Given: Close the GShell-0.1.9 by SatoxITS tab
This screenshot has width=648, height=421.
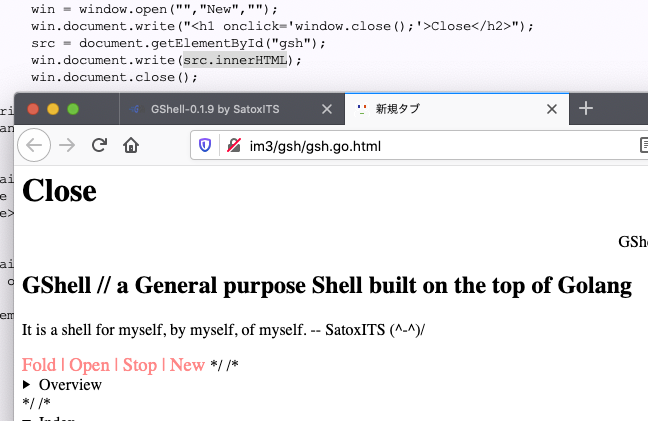Looking at the screenshot, I should 327,109.
